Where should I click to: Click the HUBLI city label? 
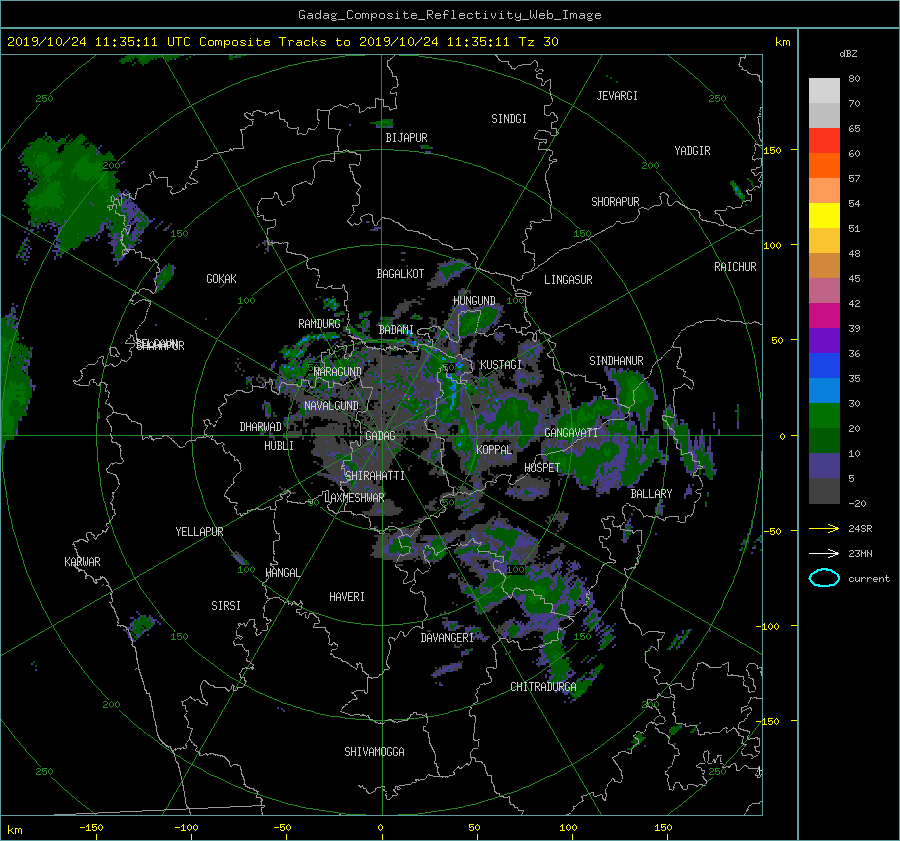(279, 446)
